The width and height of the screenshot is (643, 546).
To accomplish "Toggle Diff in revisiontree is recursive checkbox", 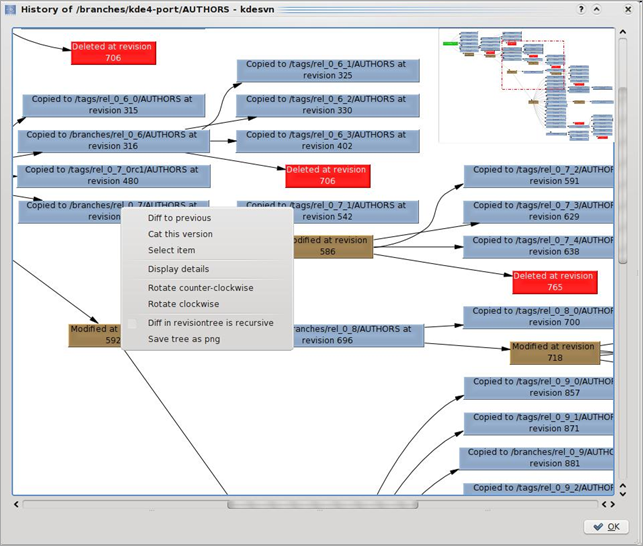I will click(x=132, y=323).
